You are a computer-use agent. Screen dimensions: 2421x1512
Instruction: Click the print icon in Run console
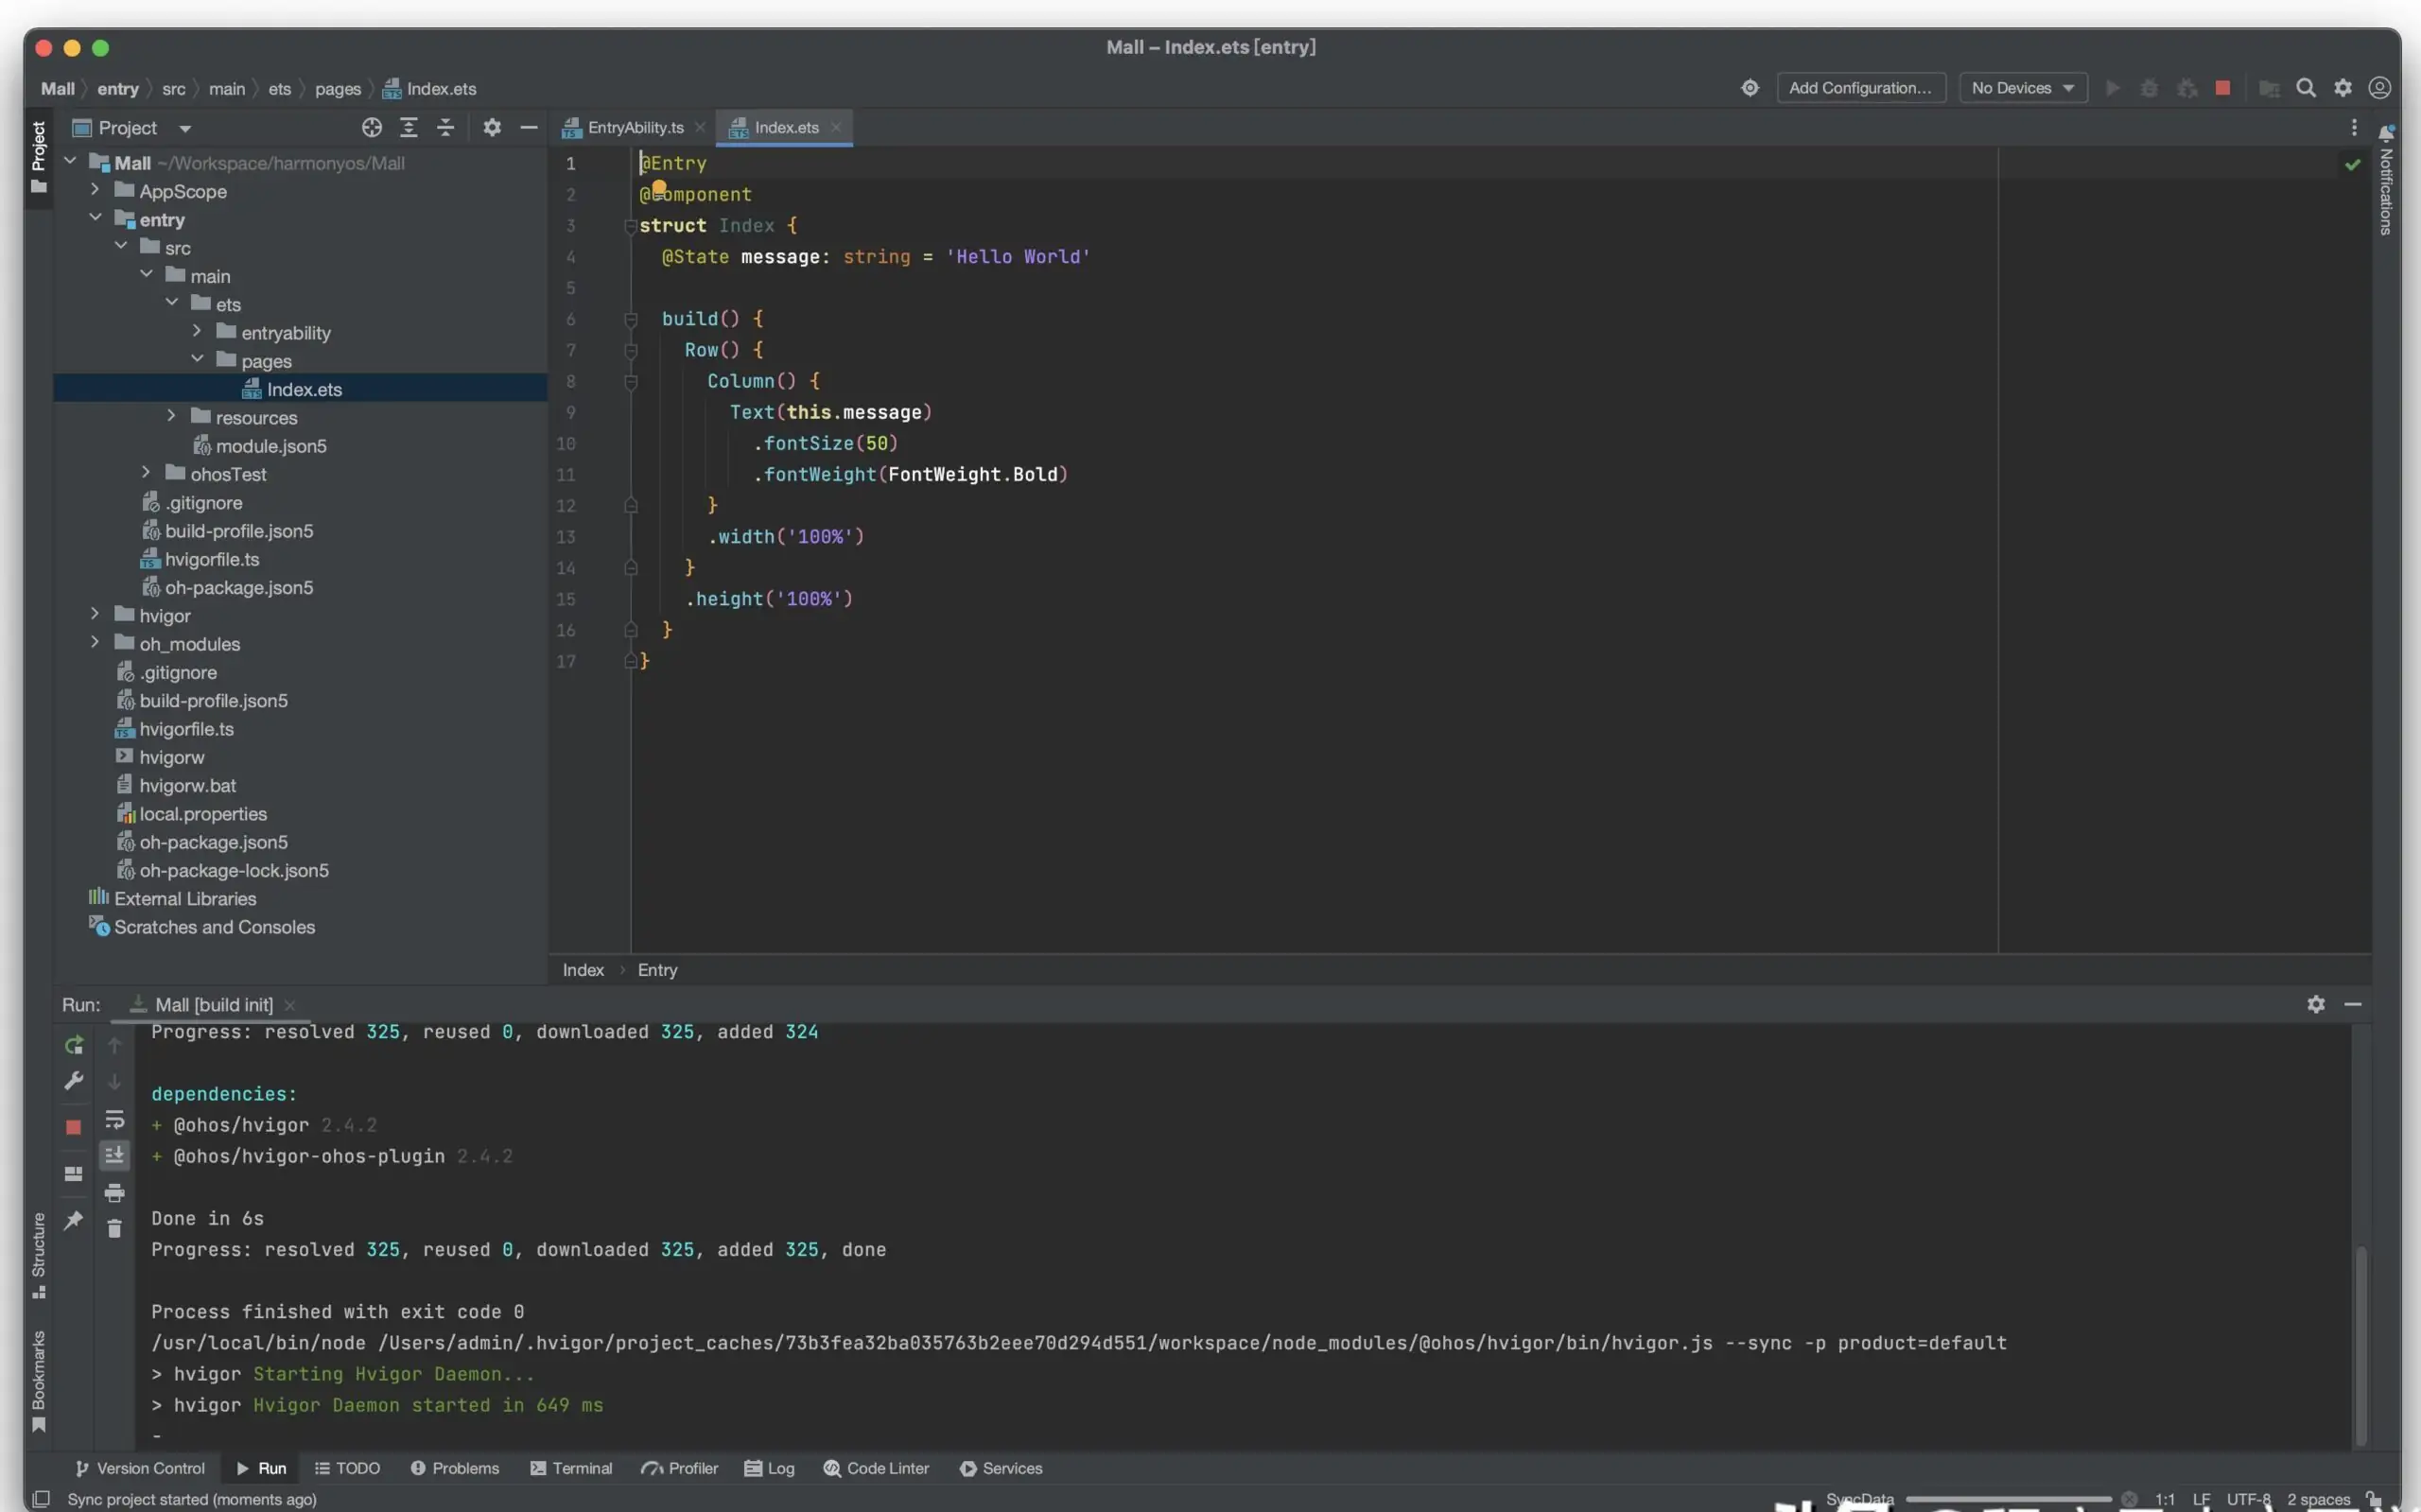click(x=114, y=1192)
